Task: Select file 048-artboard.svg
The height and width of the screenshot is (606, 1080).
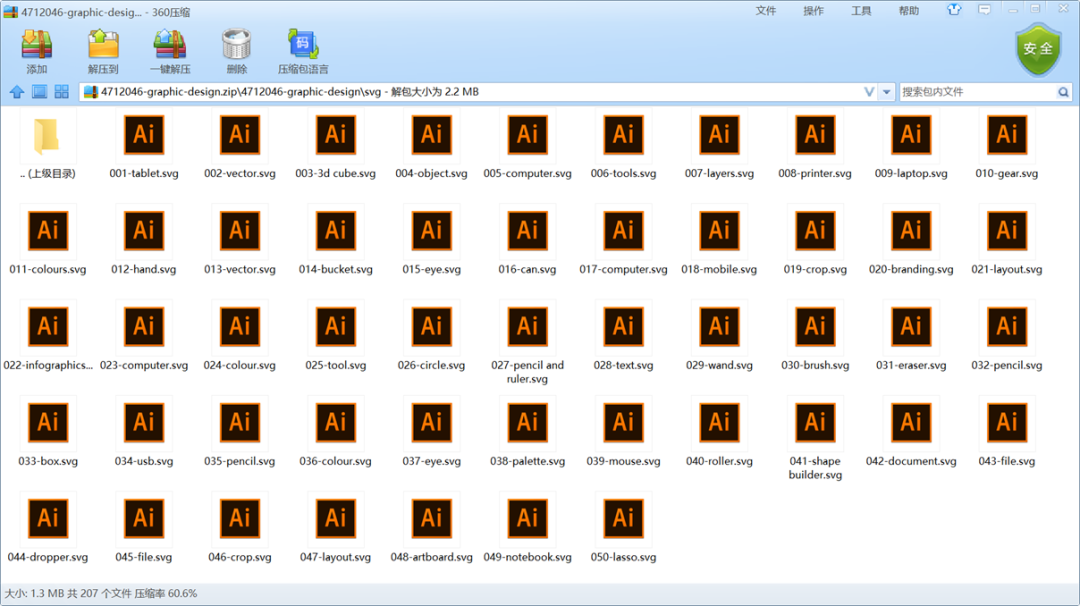Action: [432, 529]
